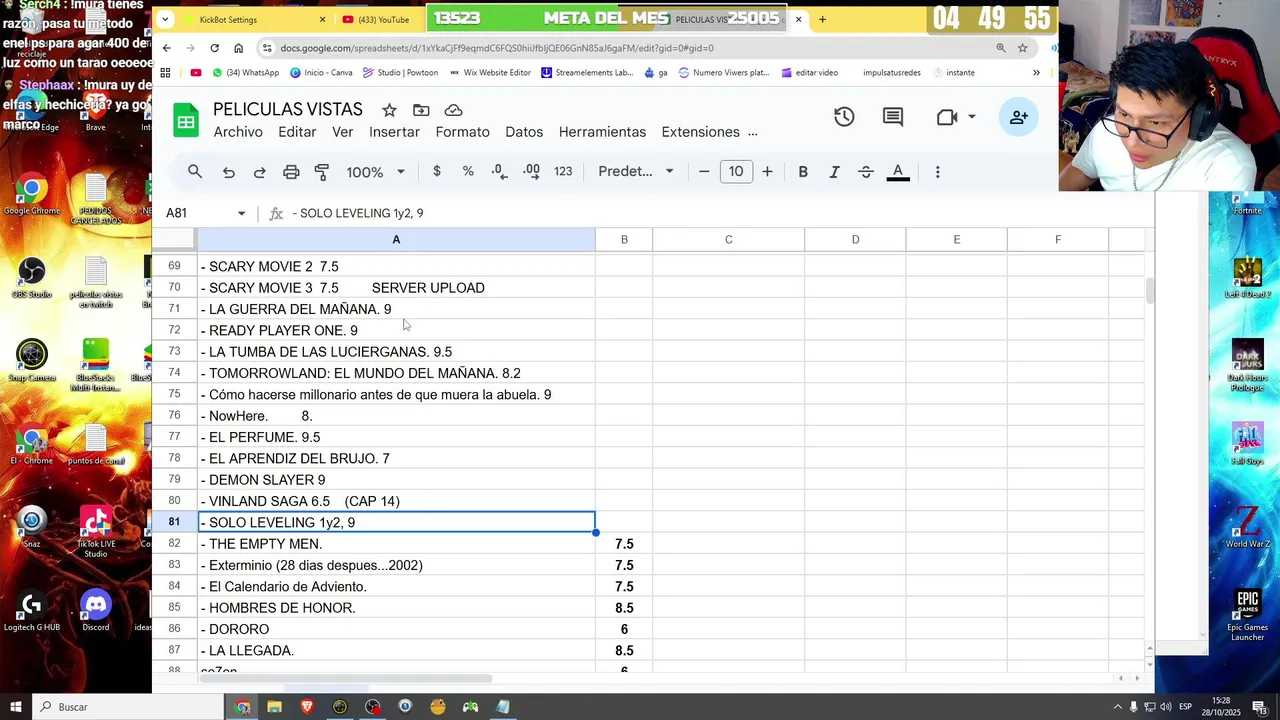Toggle bold formatting
The height and width of the screenshot is (720, 1280).
[803, 172]
